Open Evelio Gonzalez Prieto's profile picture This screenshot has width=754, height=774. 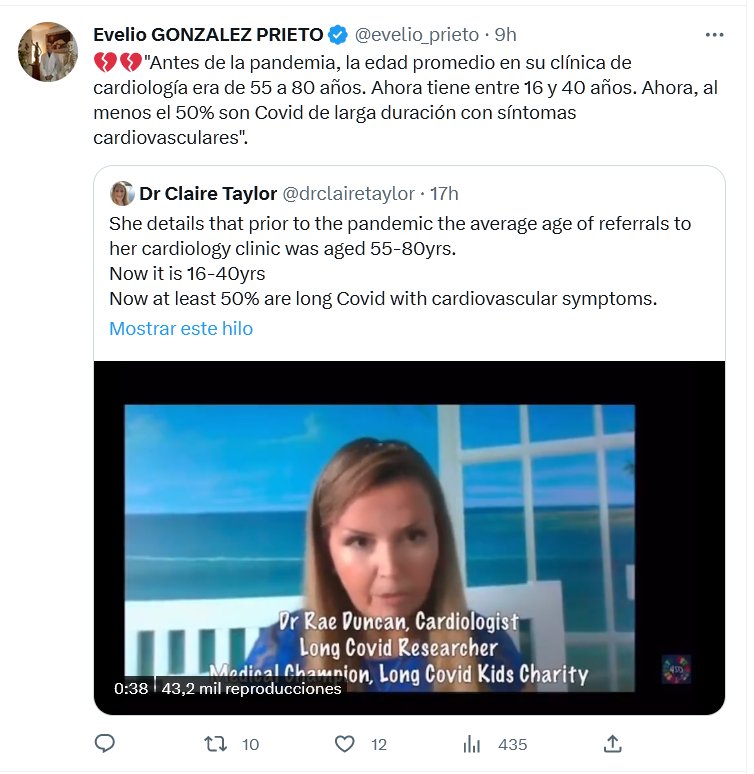click(x=48, y=51)
